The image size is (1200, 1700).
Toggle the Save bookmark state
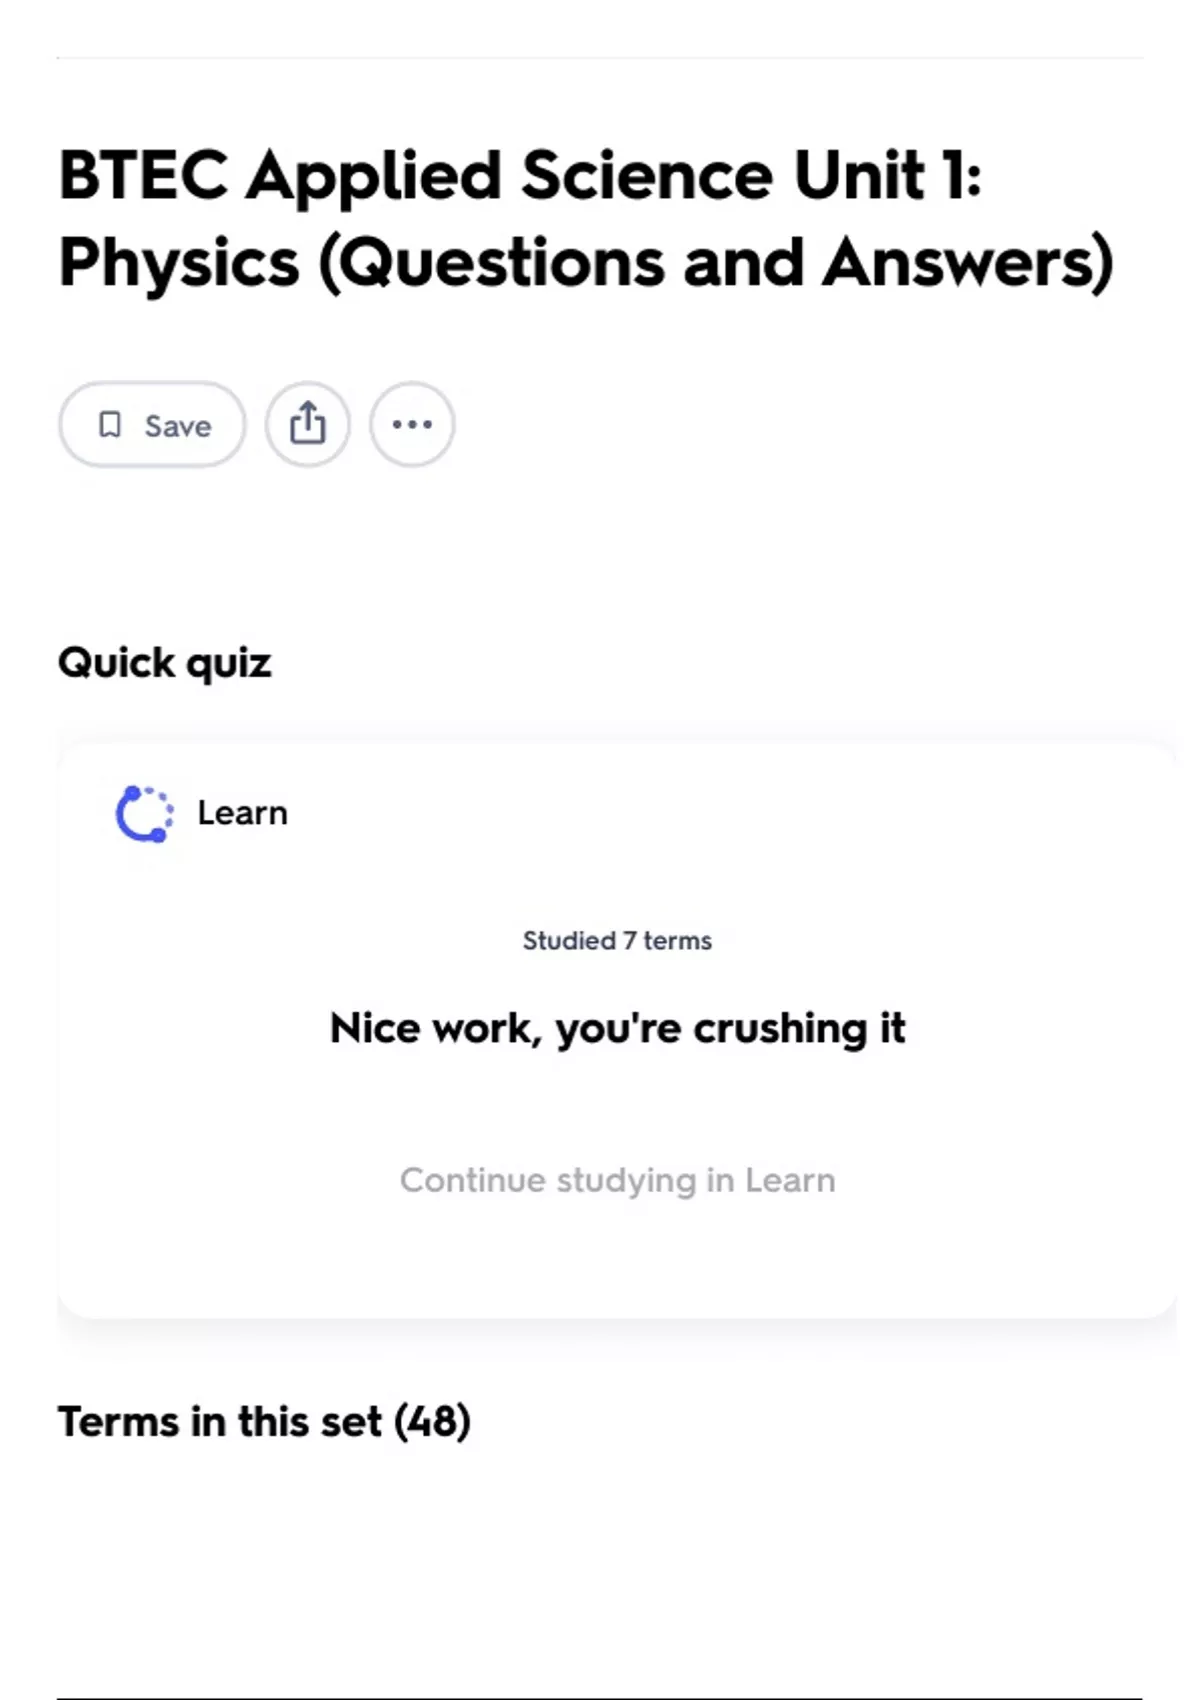point(150,425)
